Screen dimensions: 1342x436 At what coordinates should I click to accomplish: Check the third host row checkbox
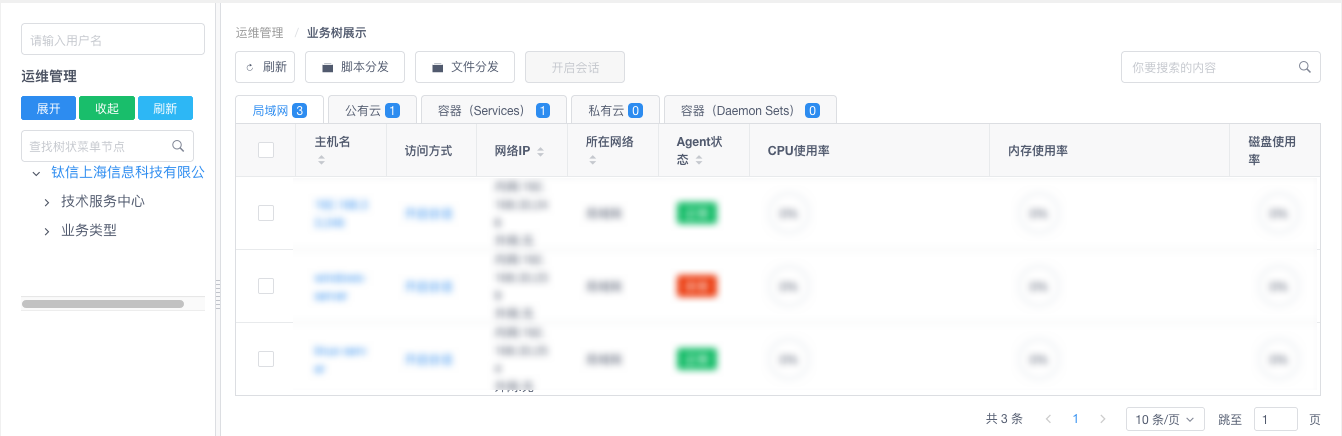tap(266, 358)
